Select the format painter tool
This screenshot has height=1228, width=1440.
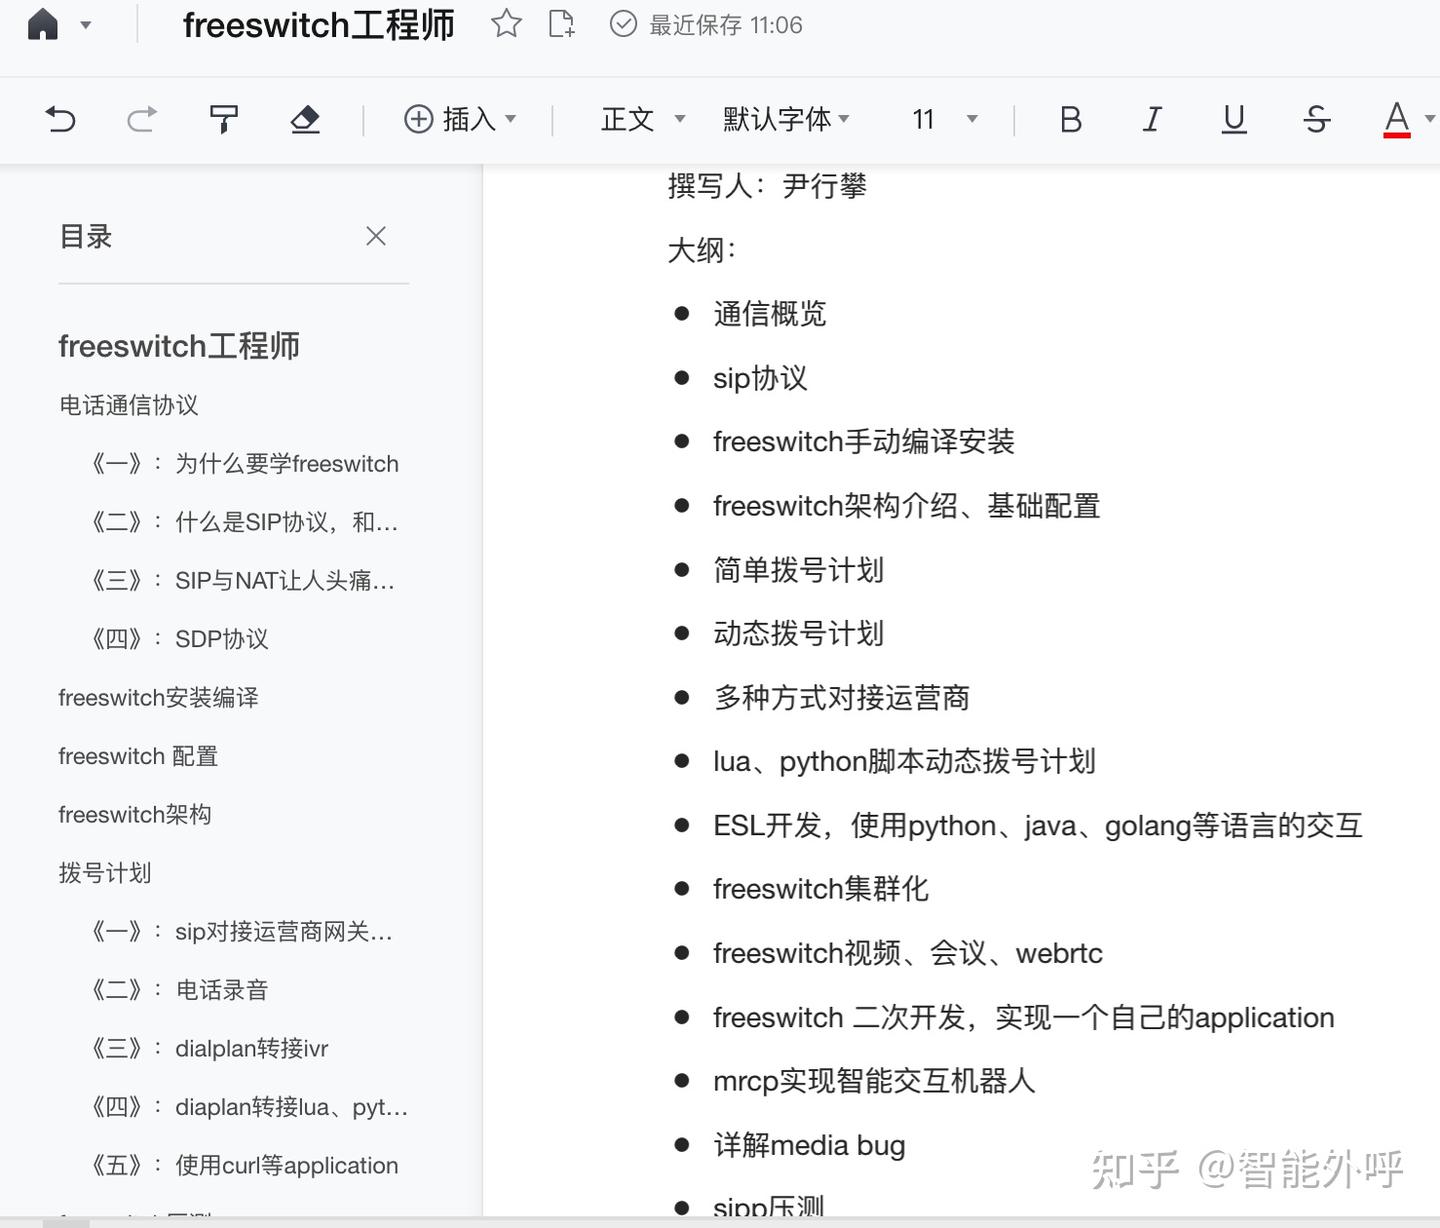(223, 119)
